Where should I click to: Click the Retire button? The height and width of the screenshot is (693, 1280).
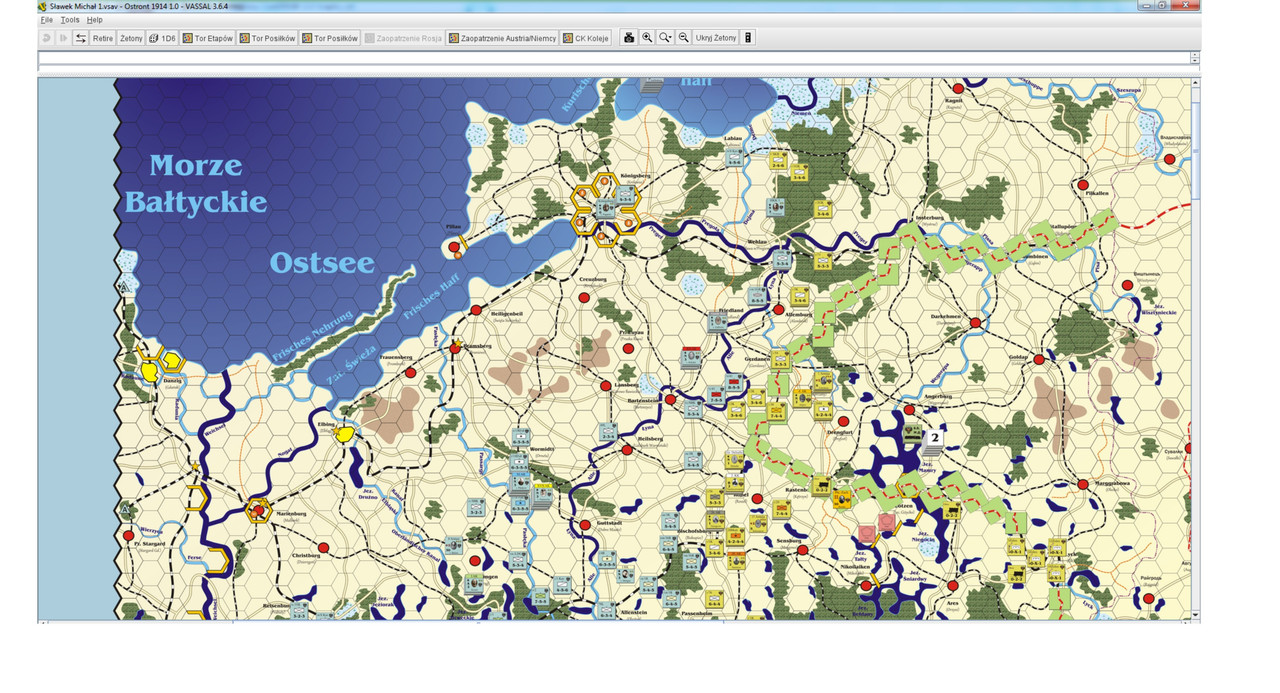[103, 38]
